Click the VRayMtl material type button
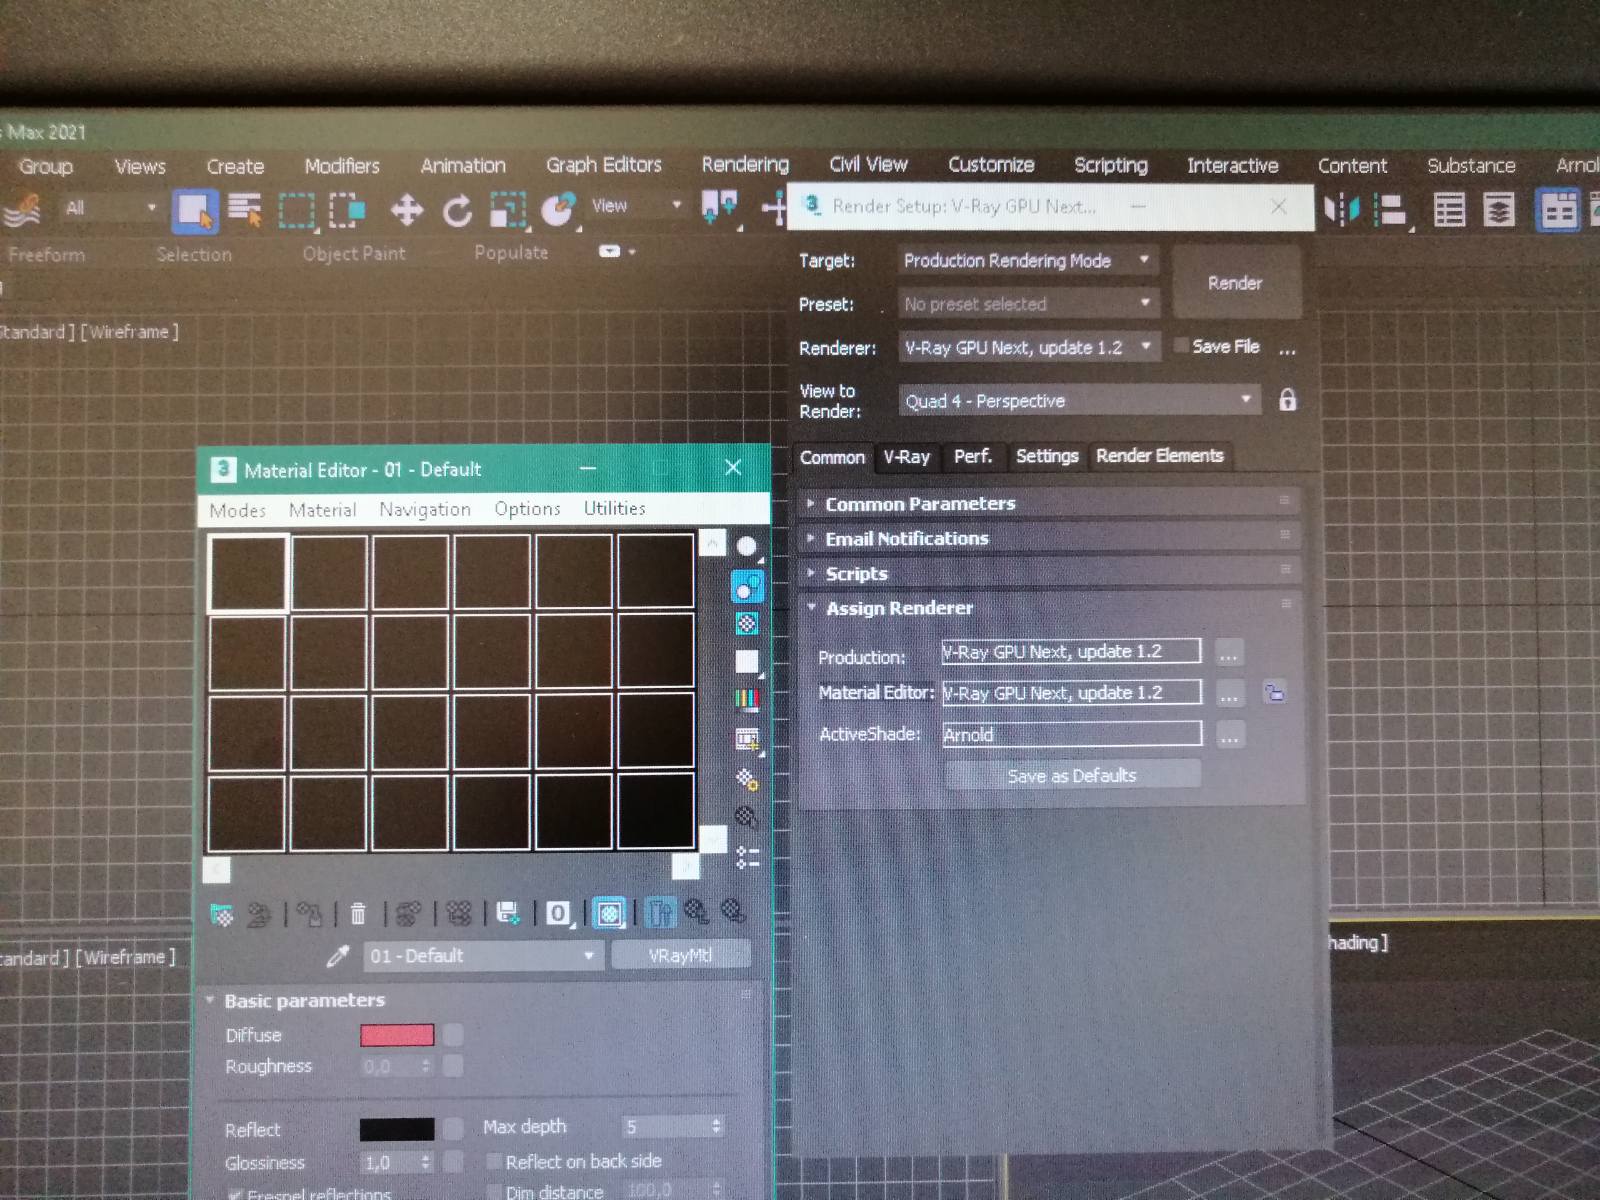The image size is (1600, 1200). point(680,955)
